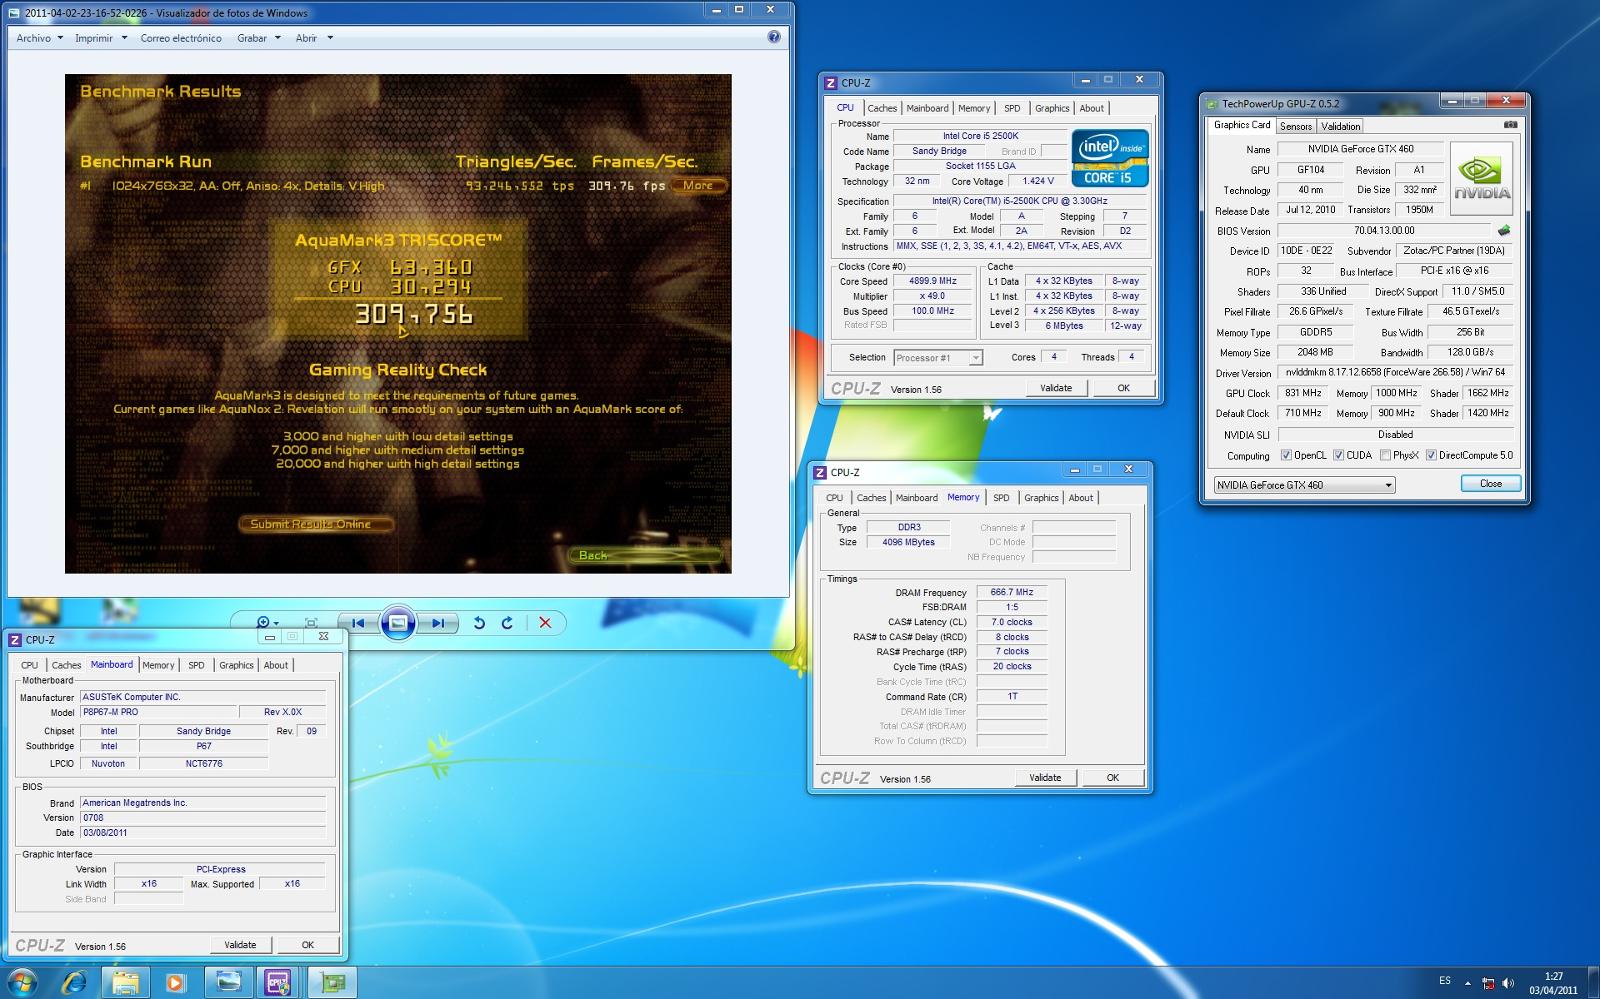Screen dimensions: 1600x999
Task: Delete the current photo with red X
Action: (545, 623)
